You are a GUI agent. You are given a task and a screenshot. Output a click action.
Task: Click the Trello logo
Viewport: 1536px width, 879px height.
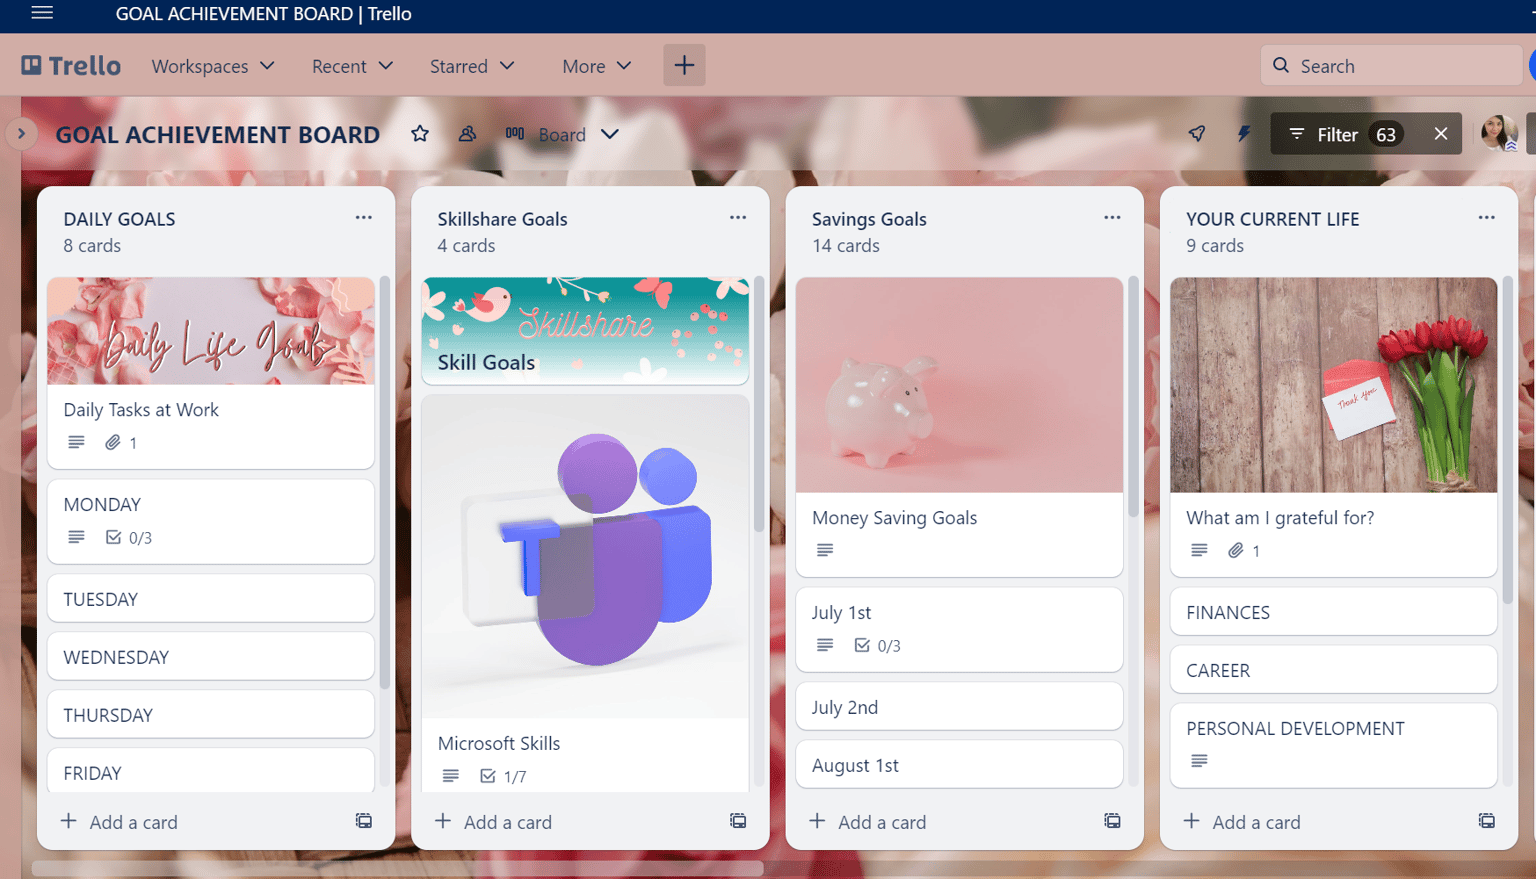(71, 66)
